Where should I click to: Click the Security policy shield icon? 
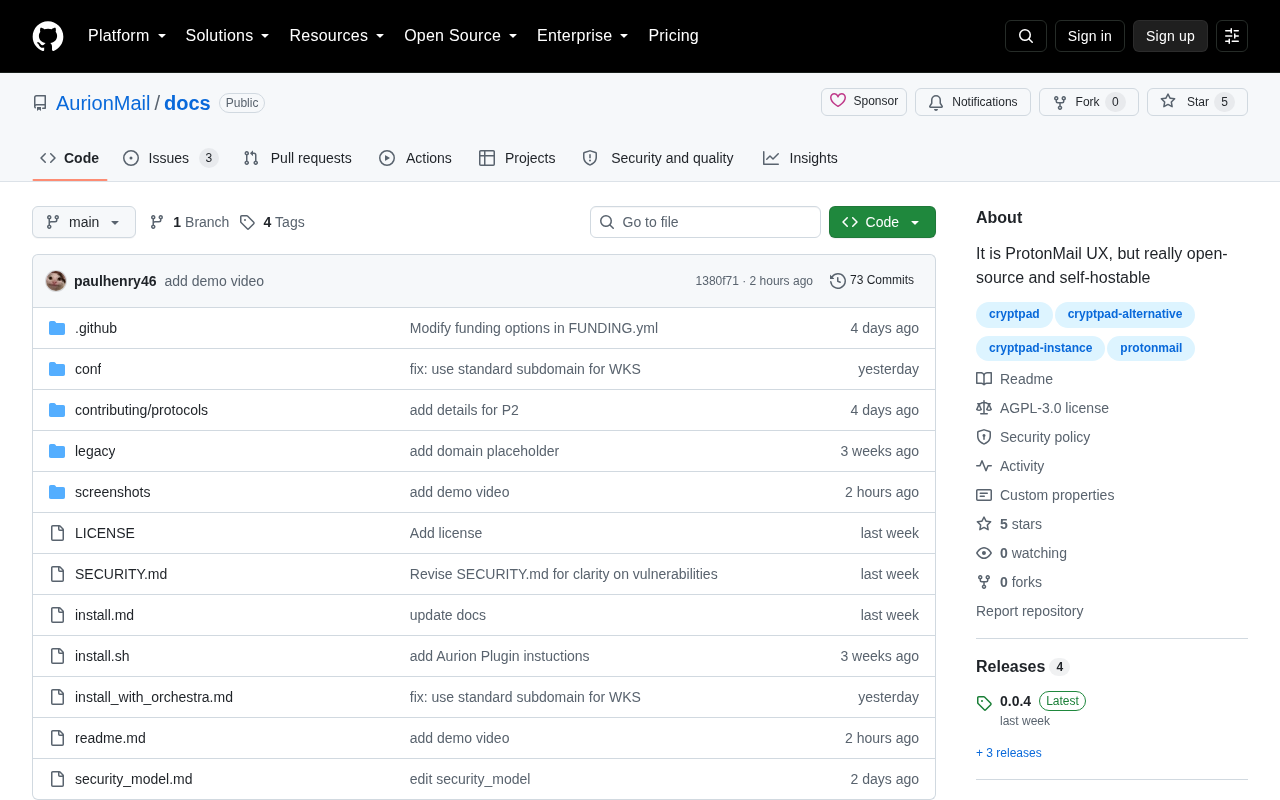point(984,437)
